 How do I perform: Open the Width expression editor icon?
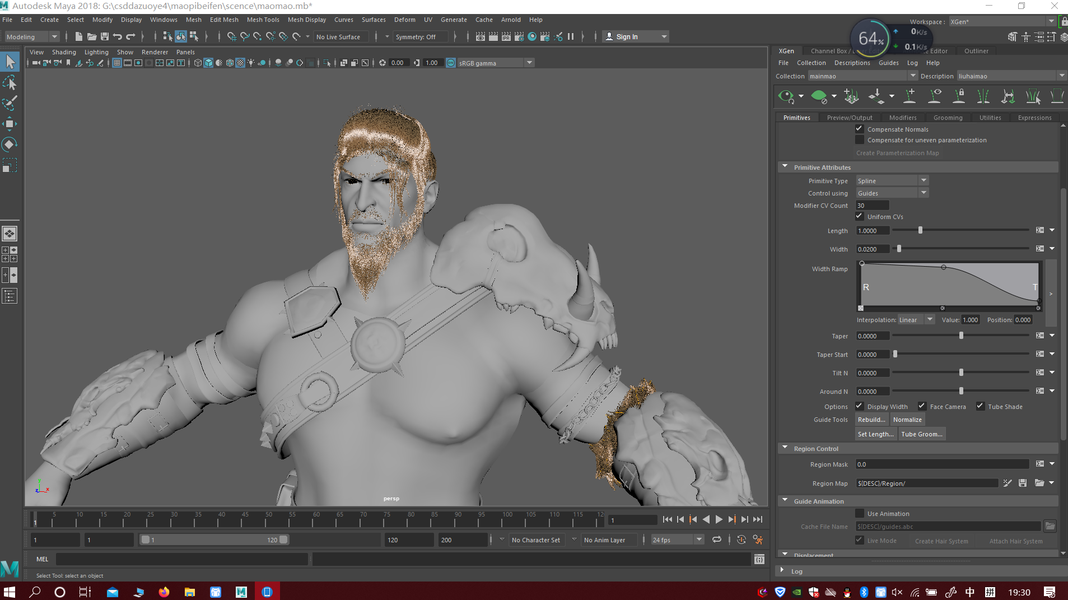point(1040,249)
